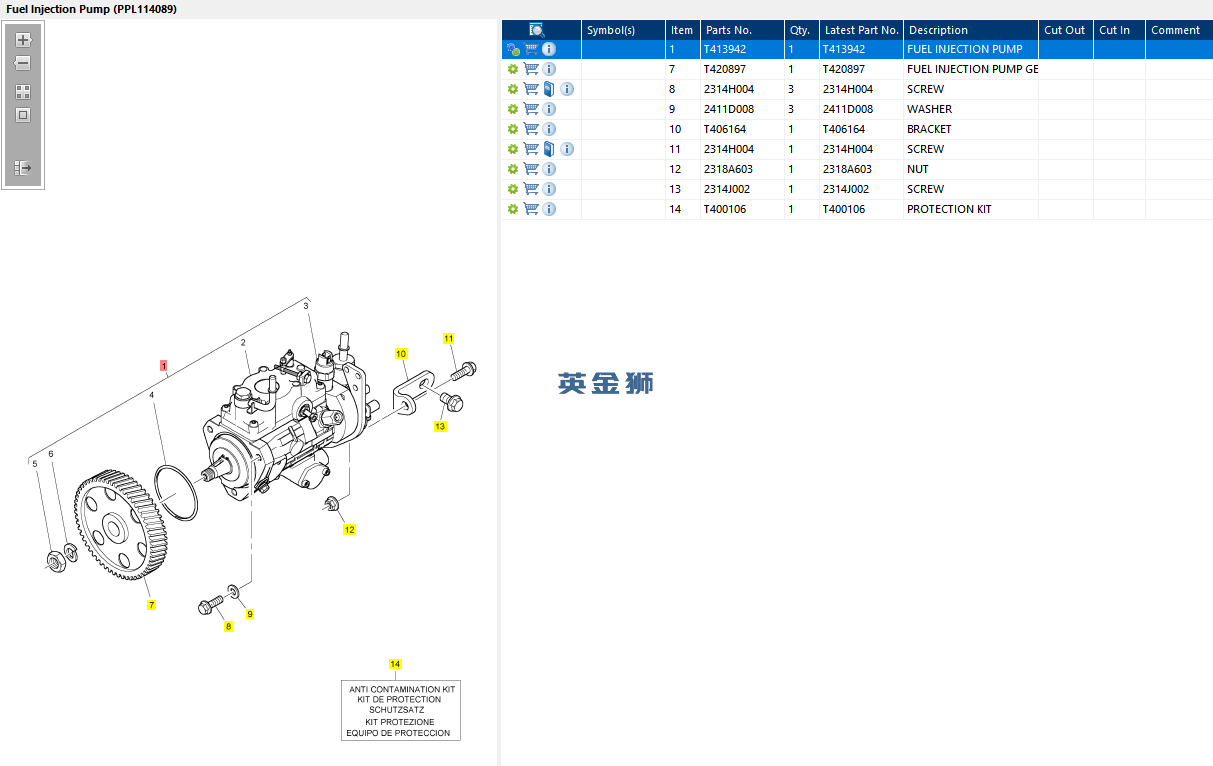Click the blue book icon for item 8

(549, 89)
